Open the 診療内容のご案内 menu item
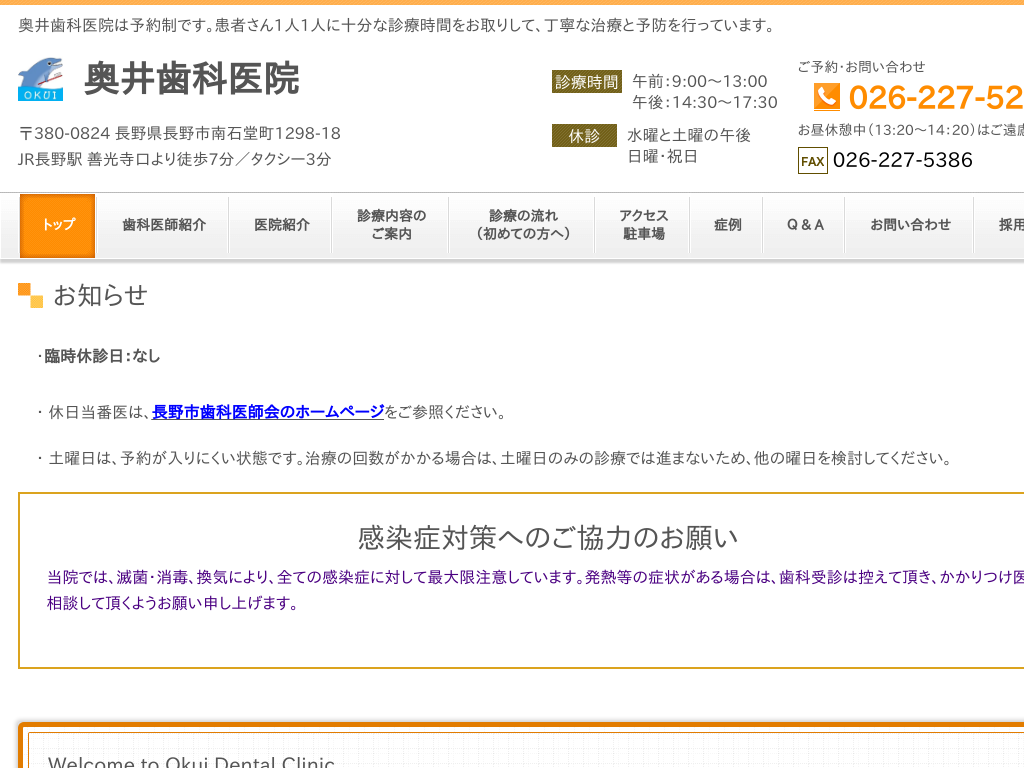 click(389, 225)
